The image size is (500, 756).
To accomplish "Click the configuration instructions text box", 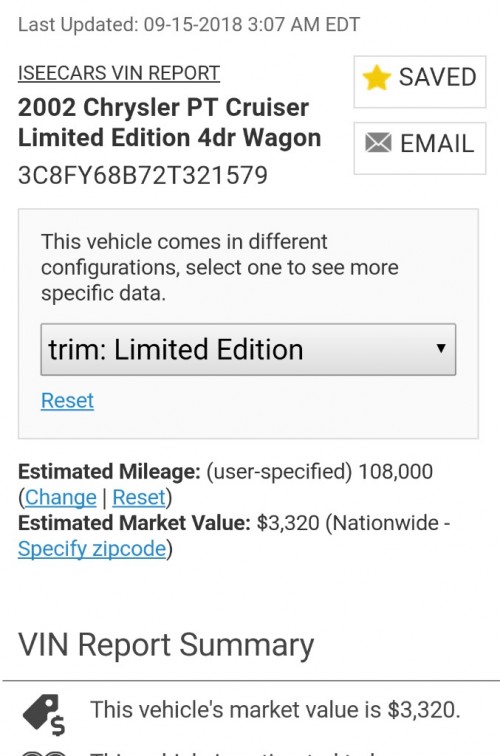I will [x=220, y=268].
